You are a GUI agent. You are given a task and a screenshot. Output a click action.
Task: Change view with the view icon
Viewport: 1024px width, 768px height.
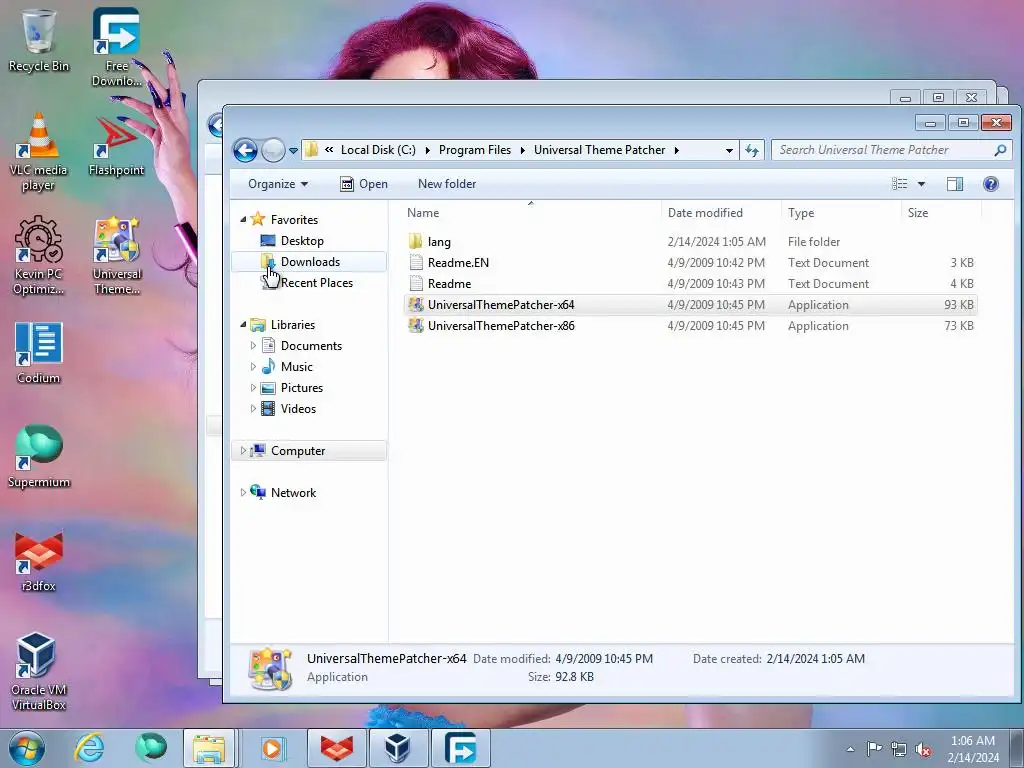click(x=900, y=184)
